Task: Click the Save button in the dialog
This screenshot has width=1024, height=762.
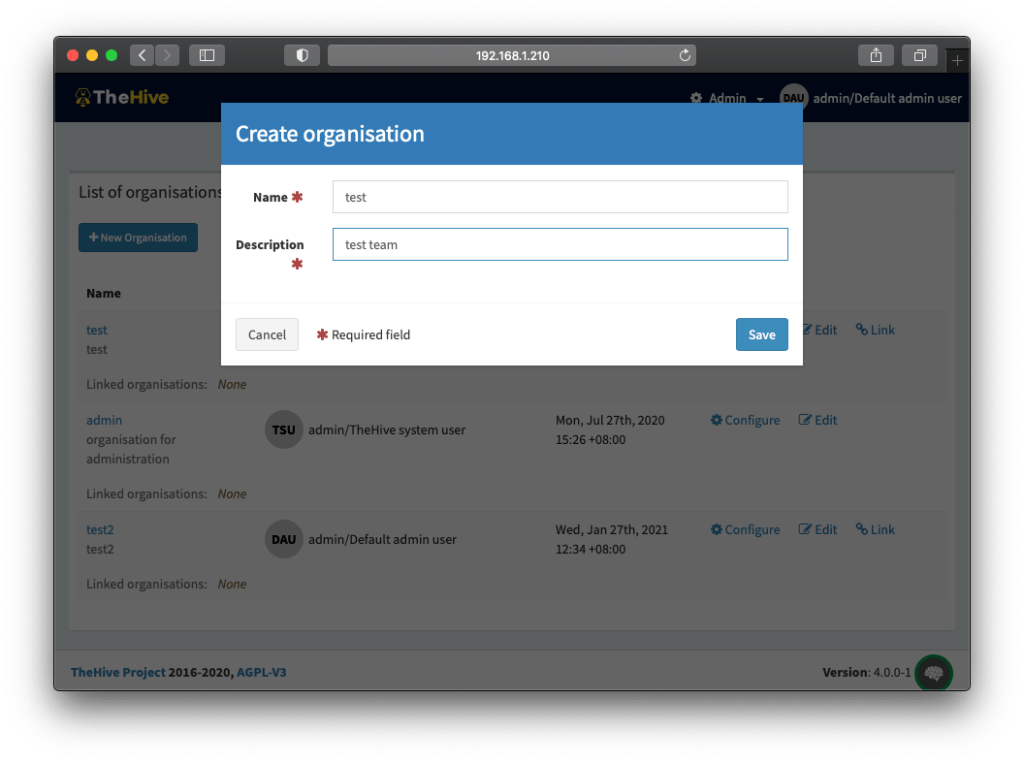Action: [x=761, y=335]
